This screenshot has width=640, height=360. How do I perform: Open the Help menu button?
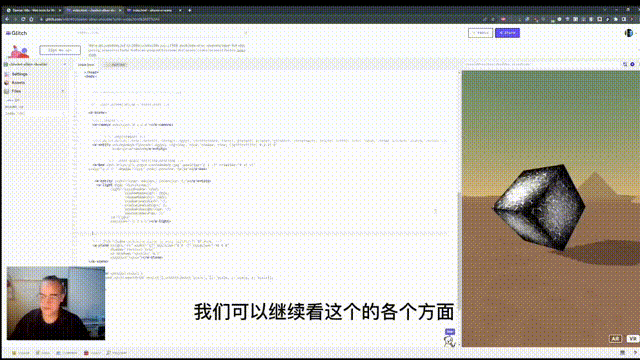point(480,33)
